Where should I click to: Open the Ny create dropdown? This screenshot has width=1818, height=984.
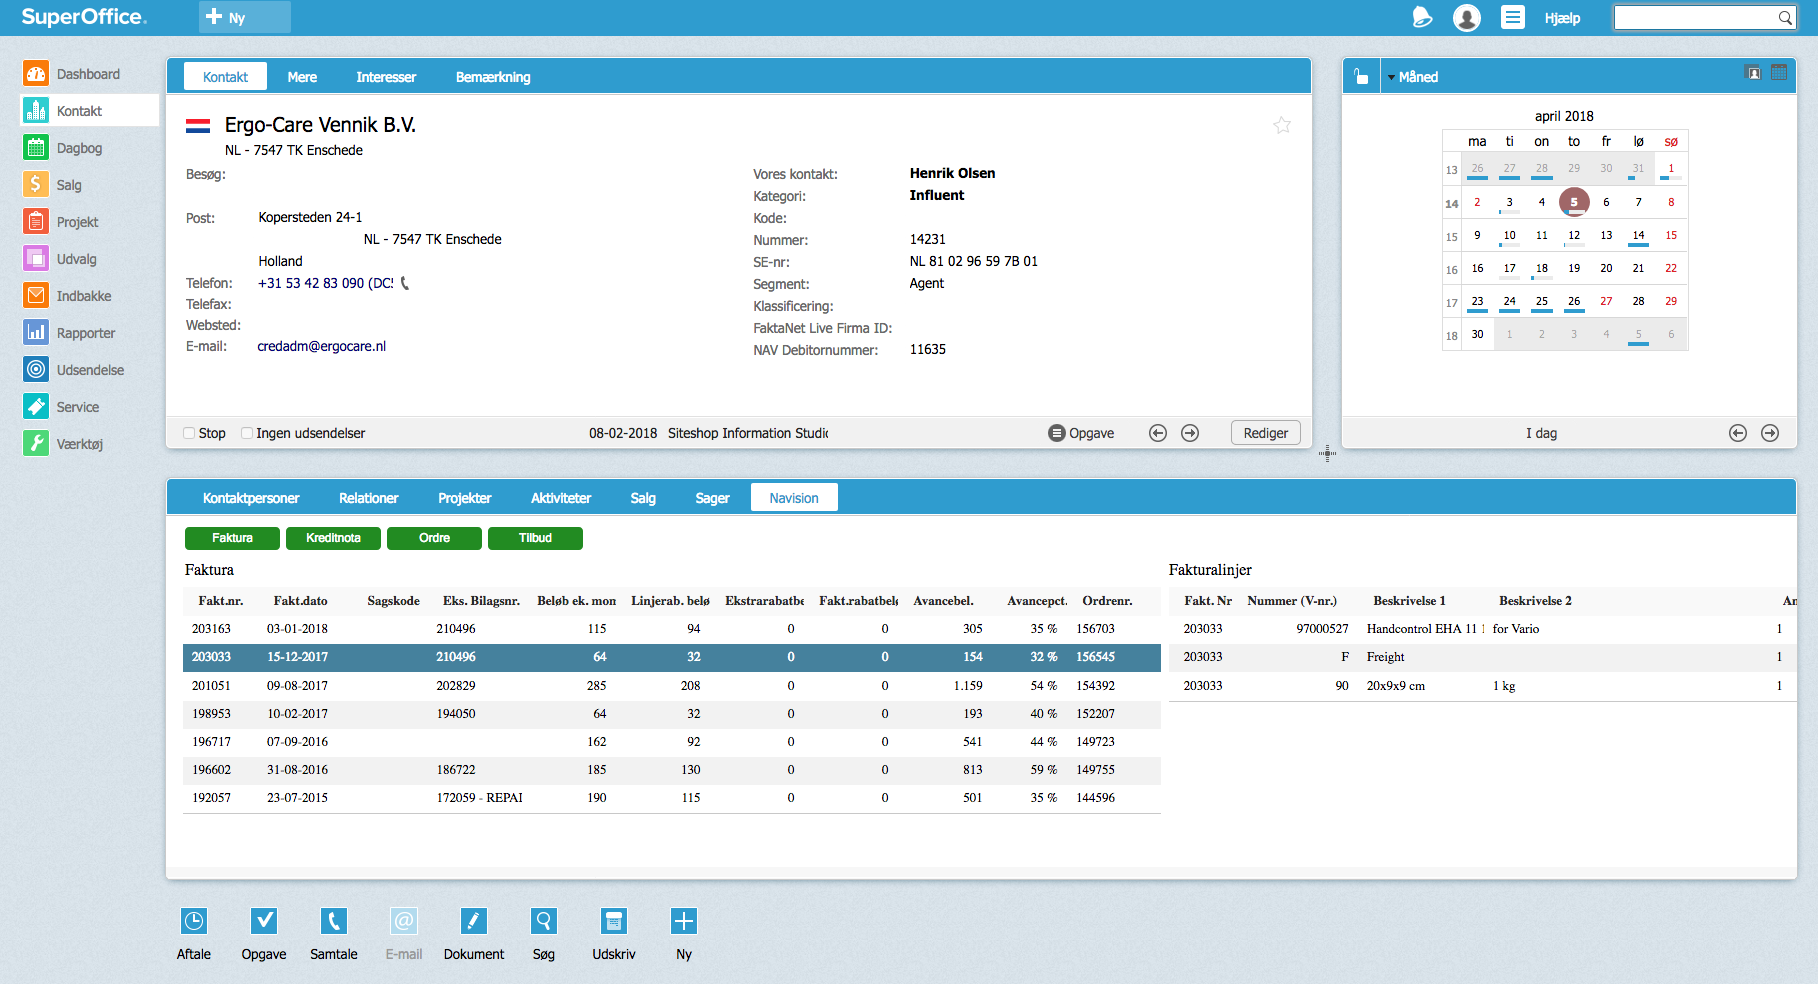tap(245, 17)
